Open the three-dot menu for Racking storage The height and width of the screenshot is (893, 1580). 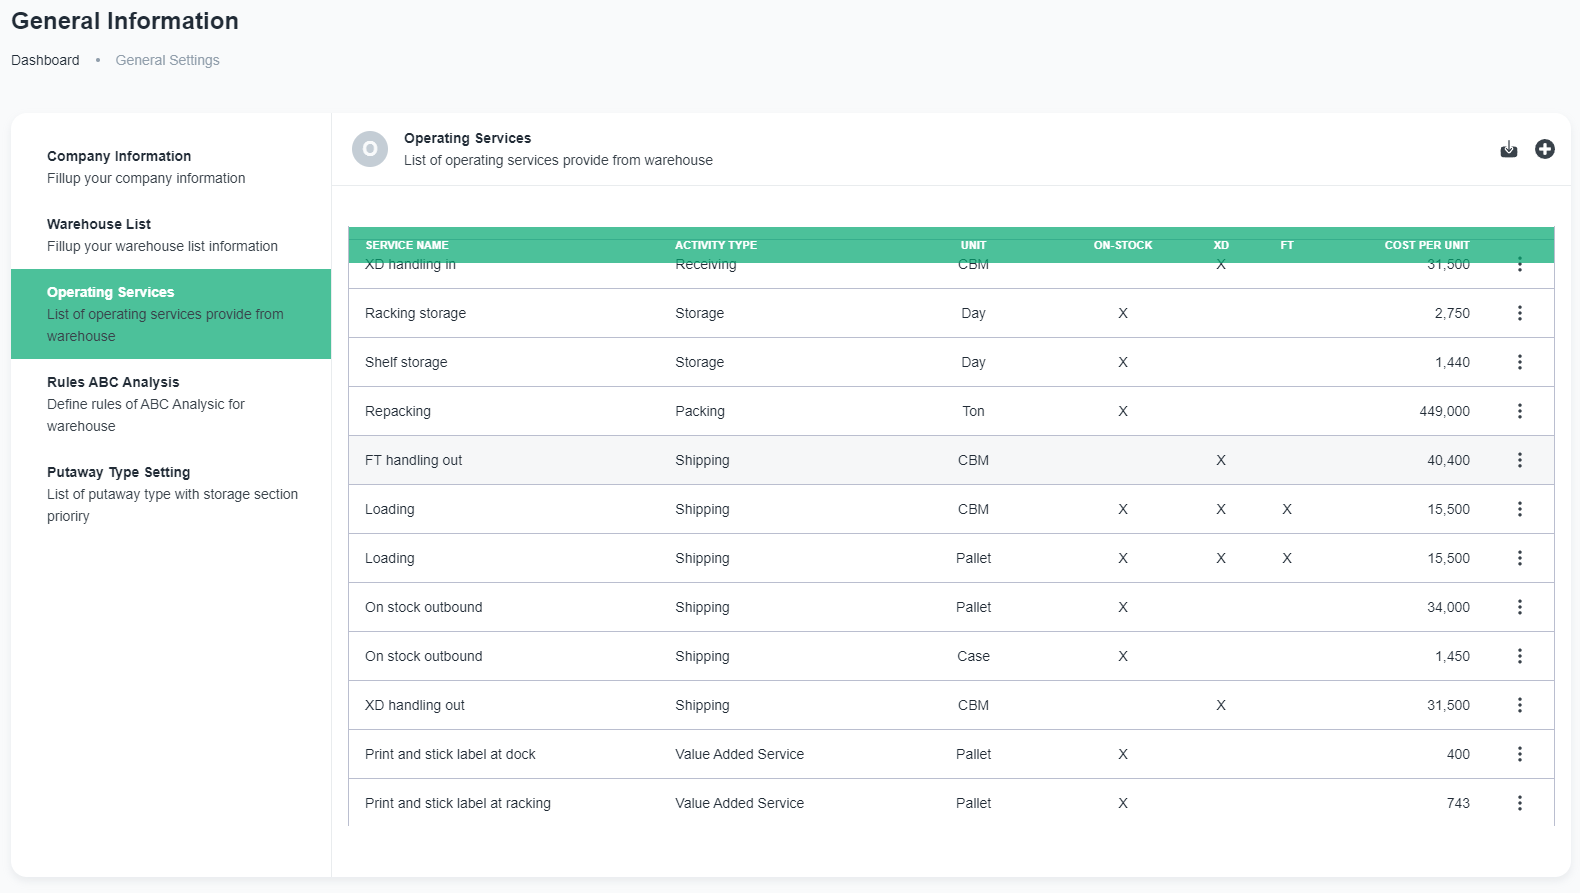[x=1519, y=313]
